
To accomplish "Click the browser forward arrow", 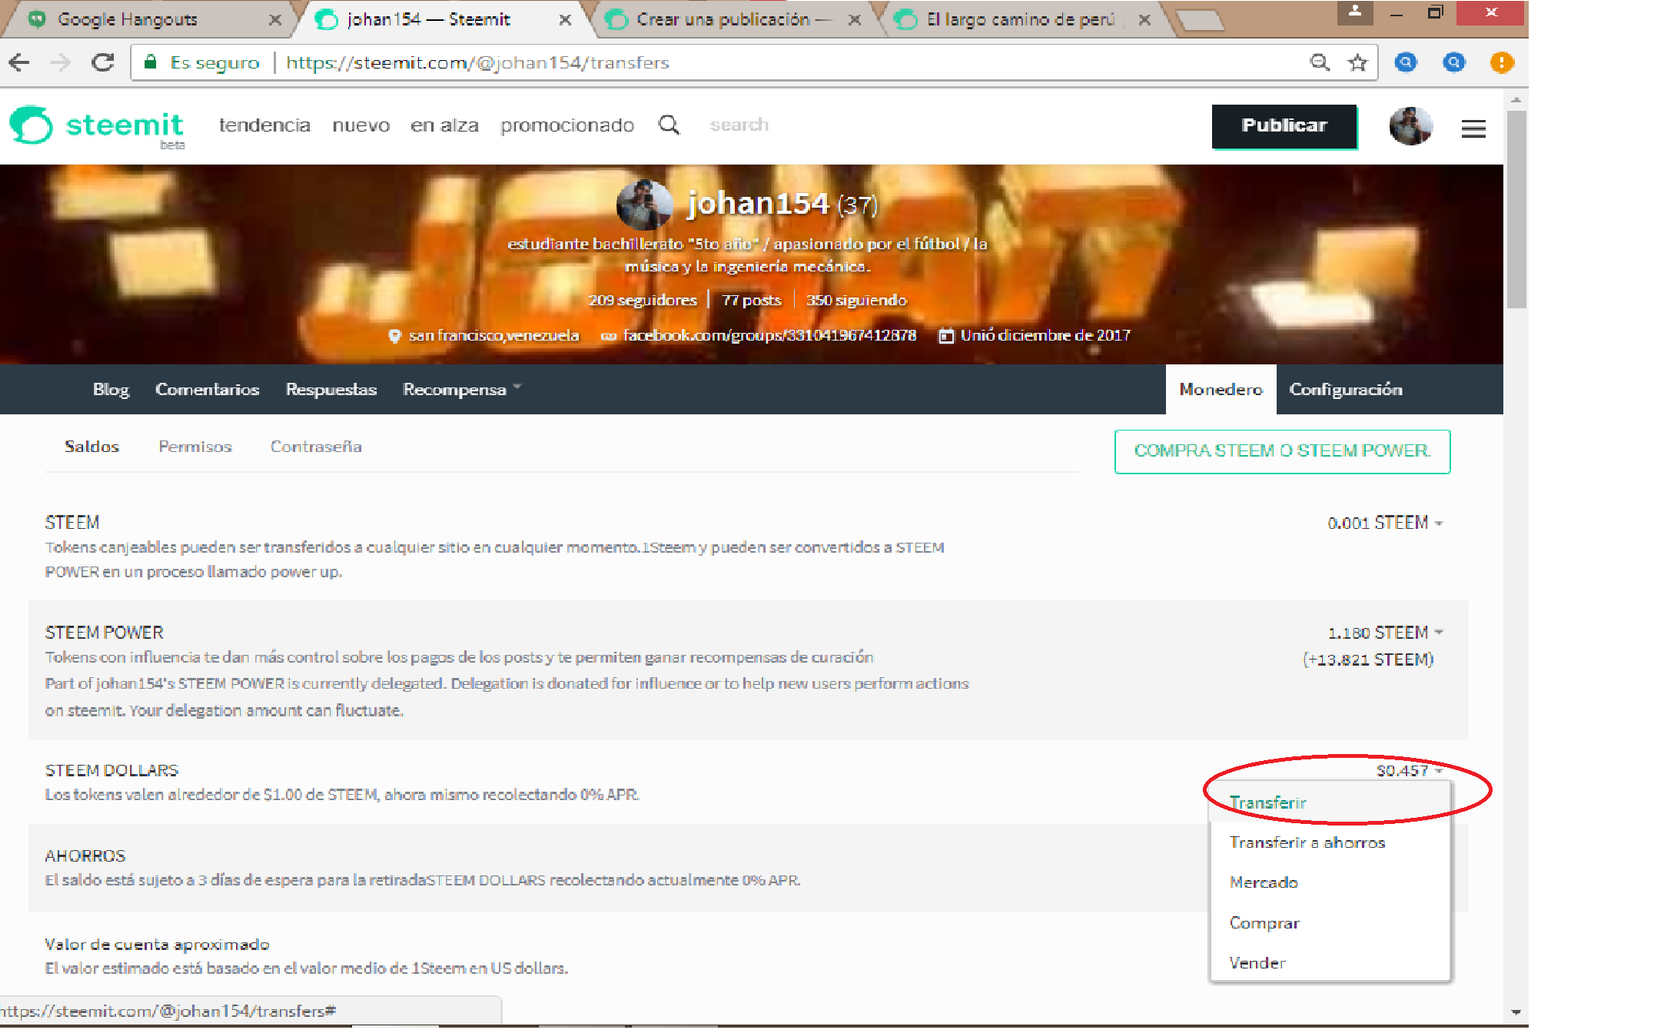I will tap(60, 62).
